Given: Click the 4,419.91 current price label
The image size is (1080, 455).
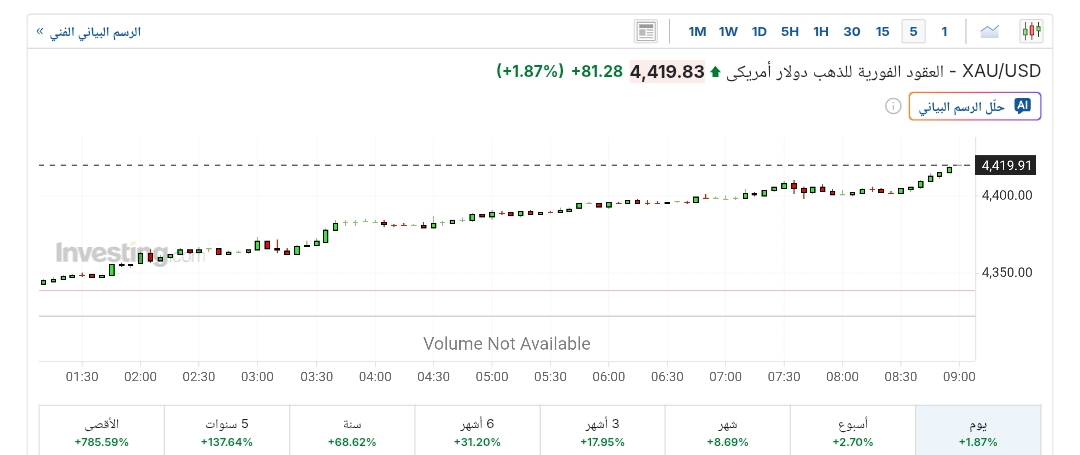Looking at the screenshot, I should tap(1007, 165).
